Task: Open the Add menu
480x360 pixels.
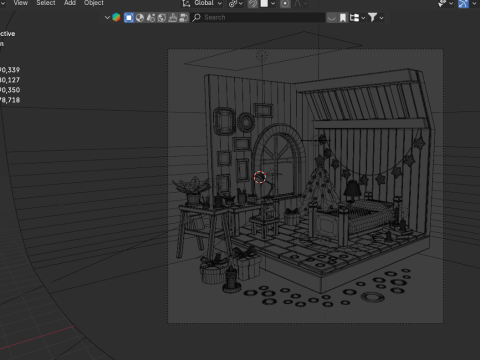Action: [x=70, y=3]
